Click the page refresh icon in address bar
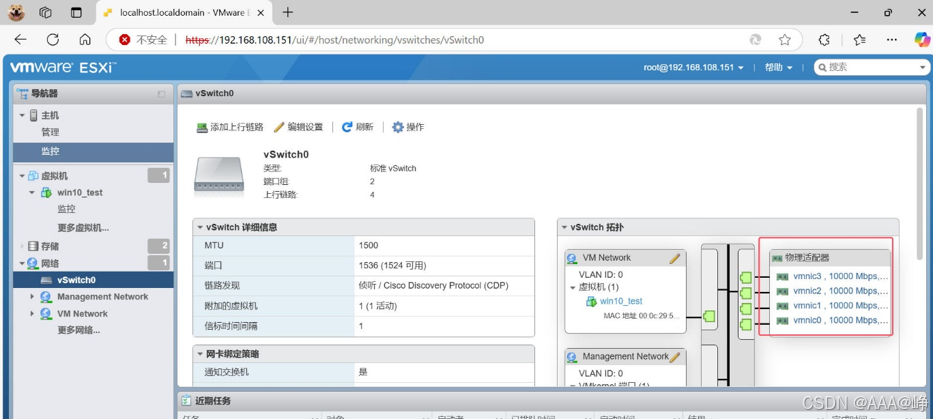The image size is (933, 419). click(755, 40)
